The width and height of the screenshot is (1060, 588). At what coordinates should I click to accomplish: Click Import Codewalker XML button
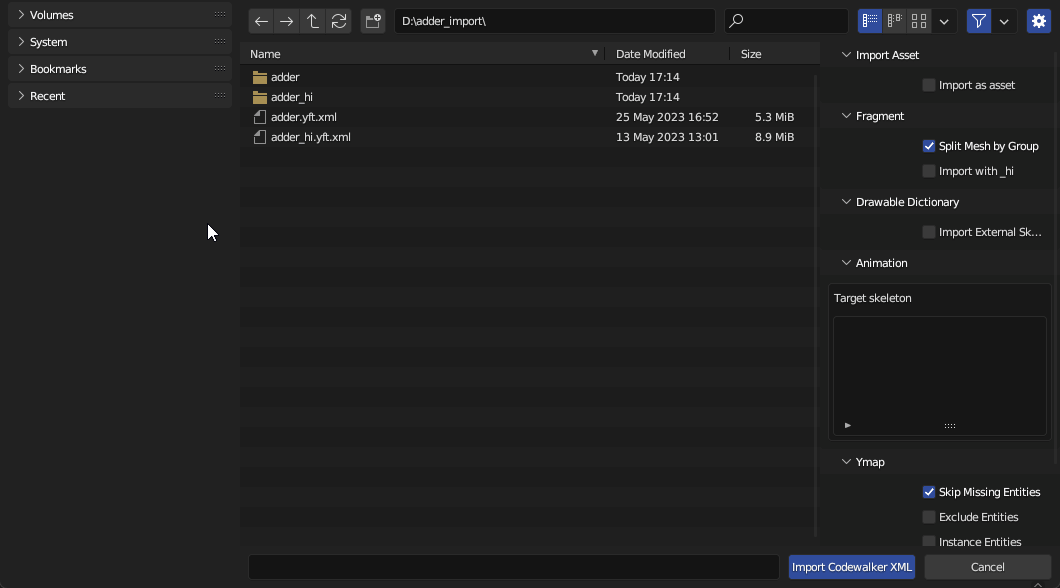point(851,567)
